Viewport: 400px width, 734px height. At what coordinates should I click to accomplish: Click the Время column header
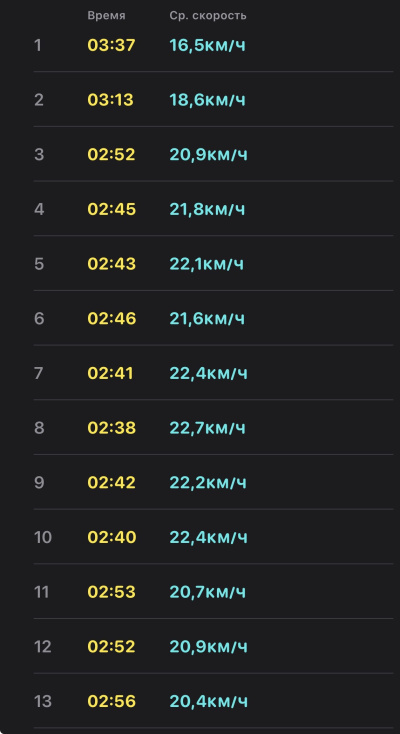106,15
